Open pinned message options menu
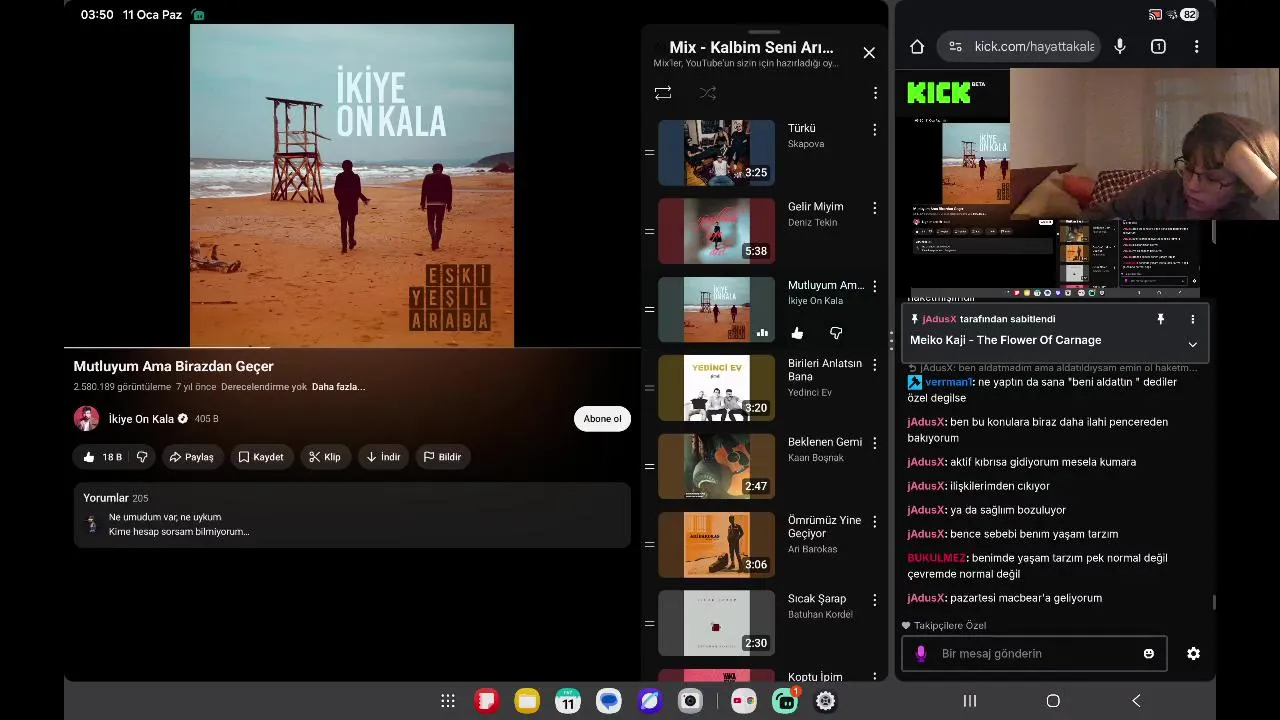The width and height of the screenshot is (1280, 720). click(1192, 319)
